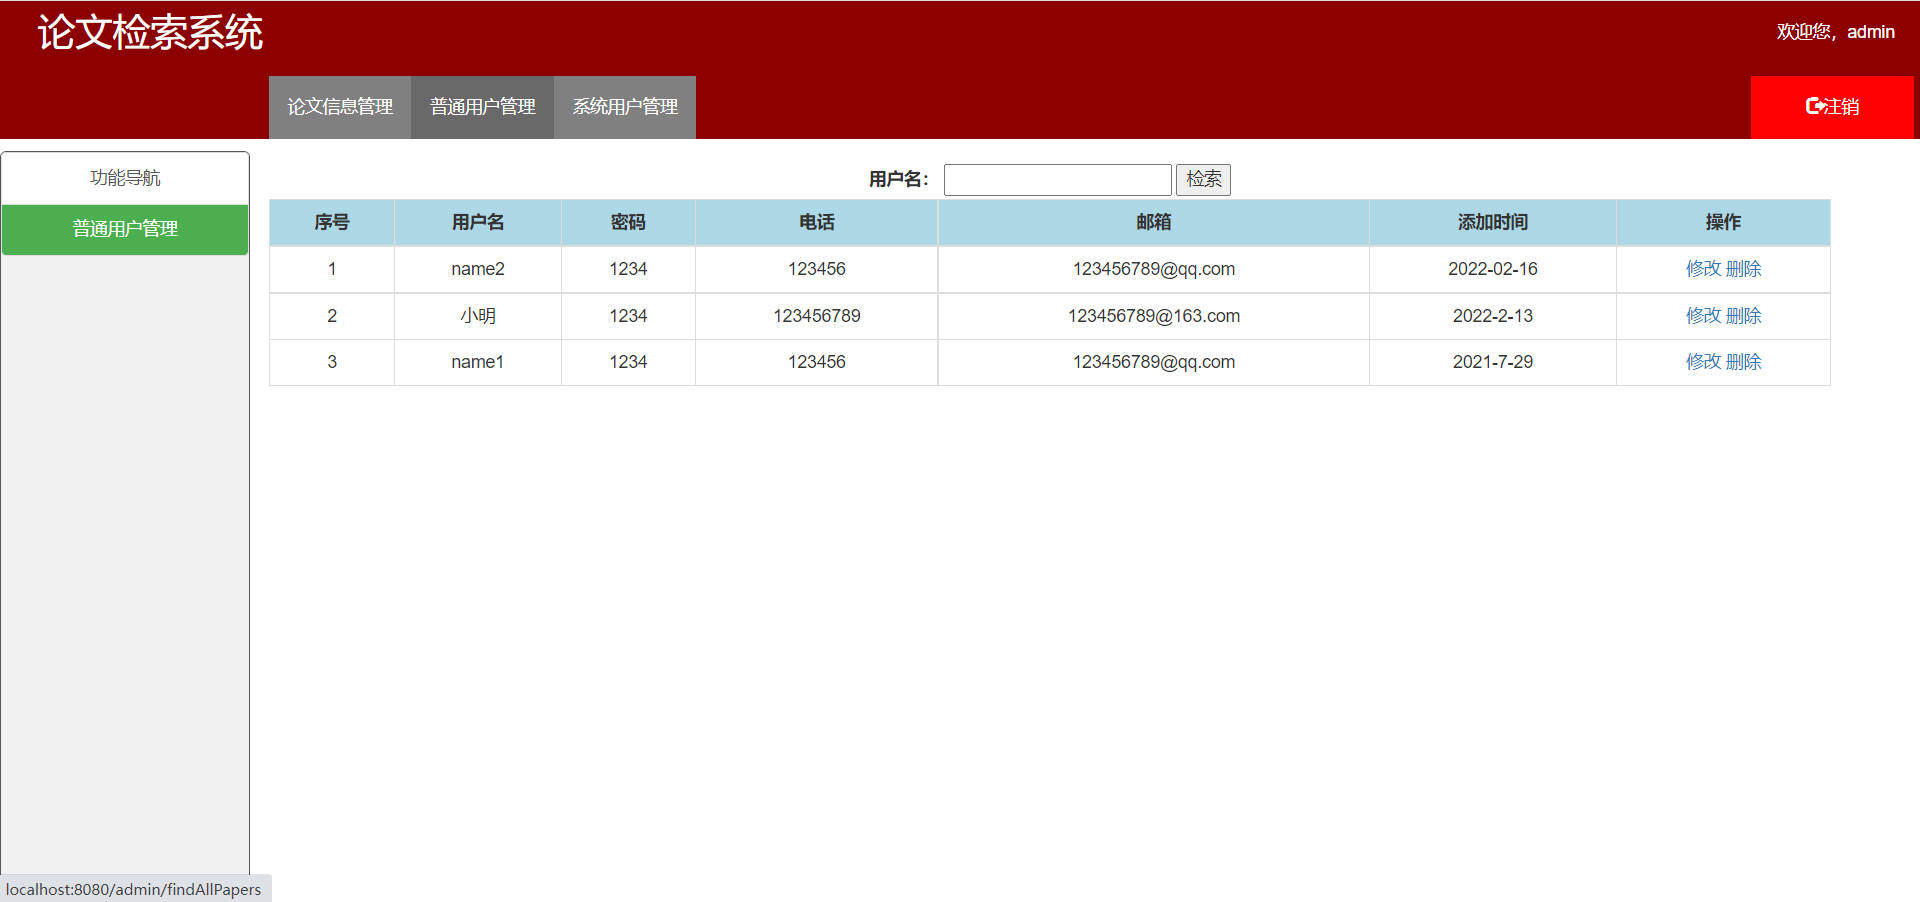Click 修改 for user name2

1703,269
